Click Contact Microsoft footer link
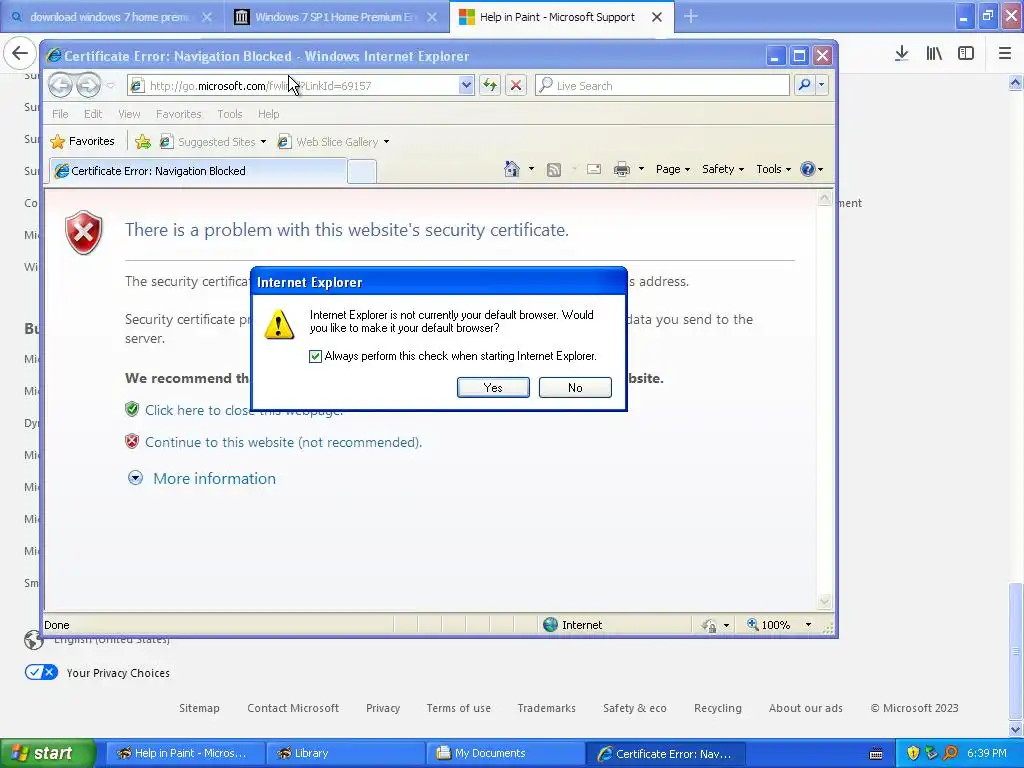Image resolution: width=1024 pixels, height=768 pixels. point(293,708)
